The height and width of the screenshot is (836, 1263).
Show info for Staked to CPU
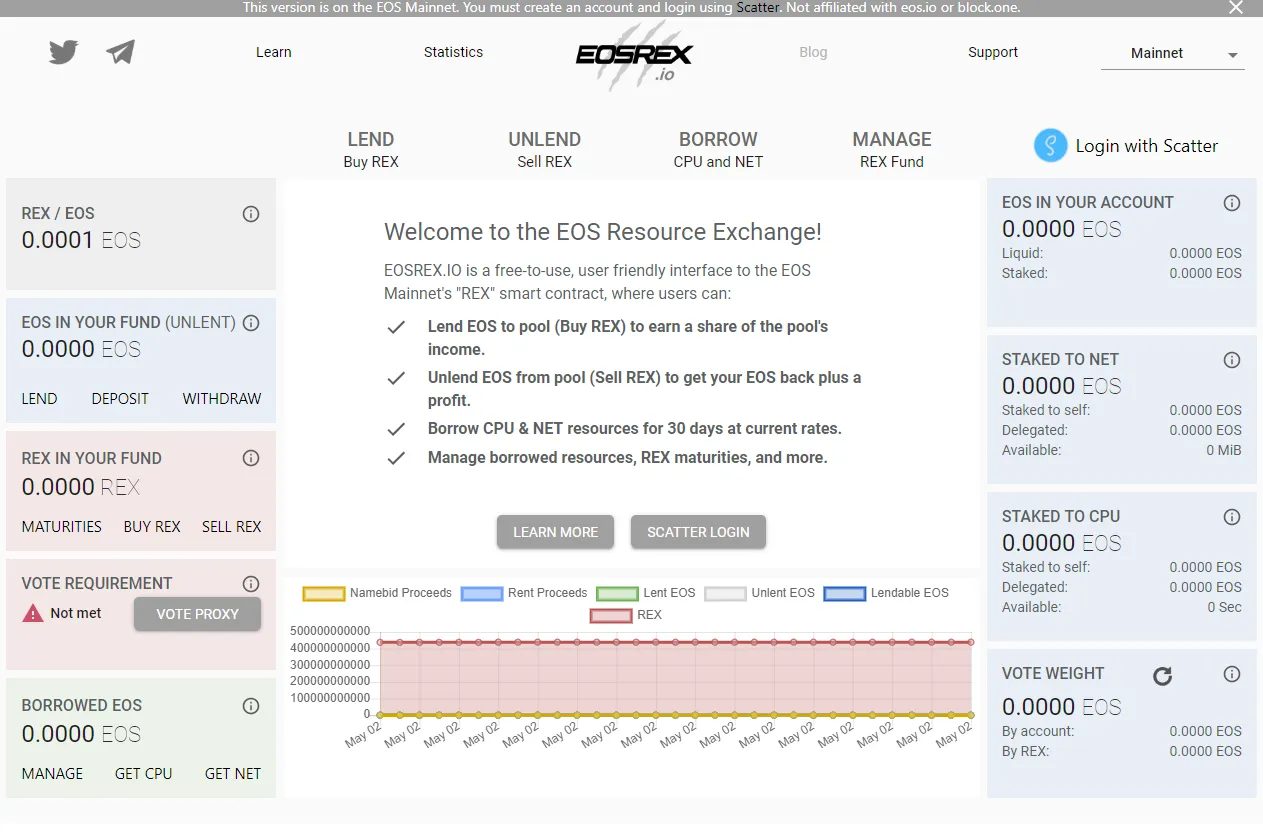1232,517
